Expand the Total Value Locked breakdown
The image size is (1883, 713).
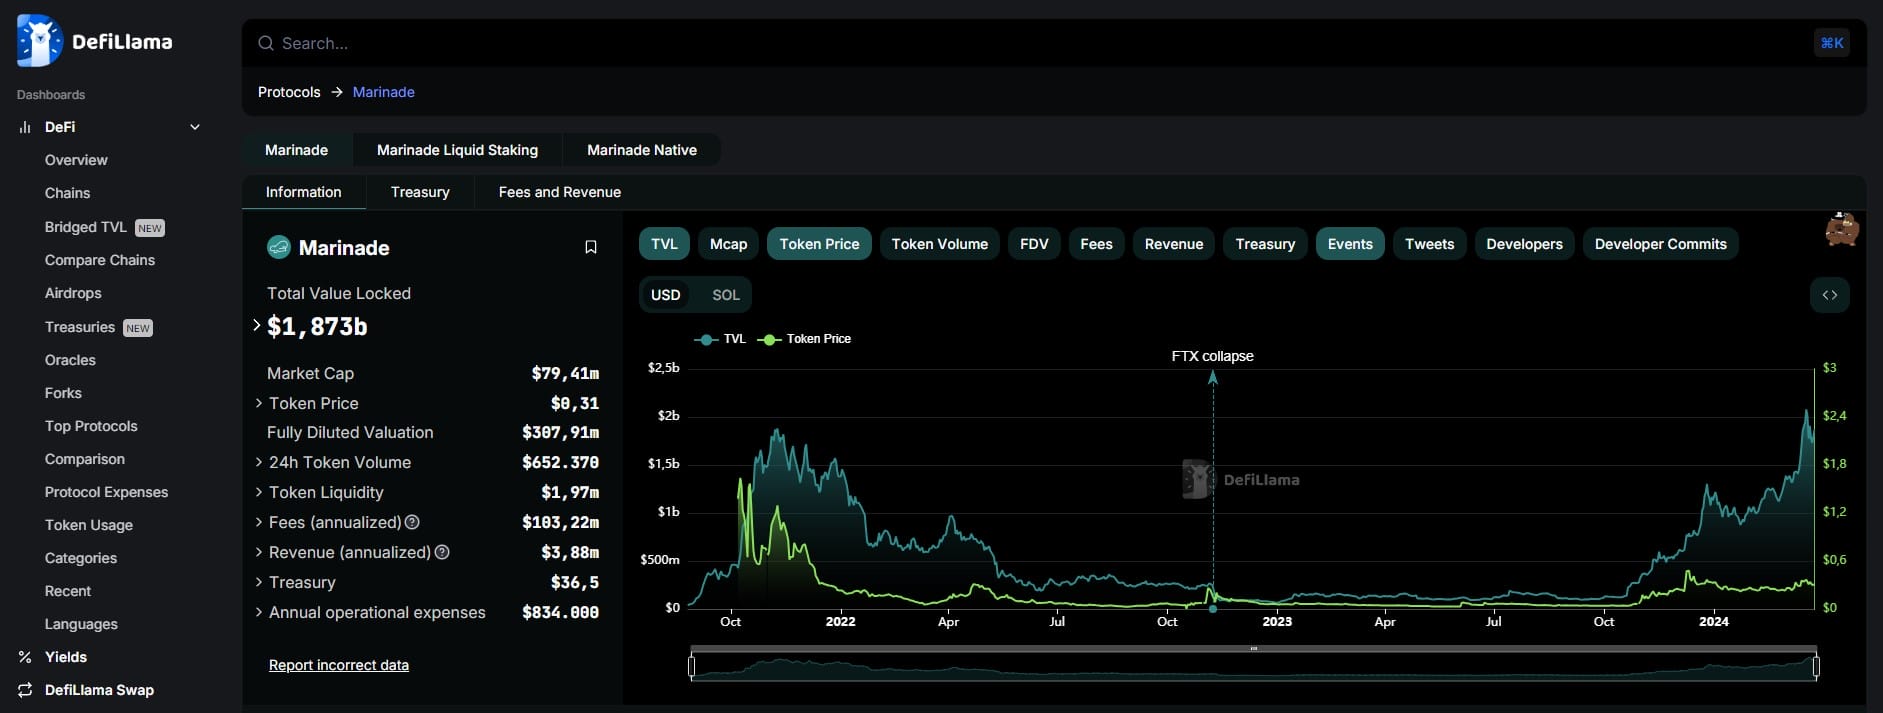tap(257, 325)
